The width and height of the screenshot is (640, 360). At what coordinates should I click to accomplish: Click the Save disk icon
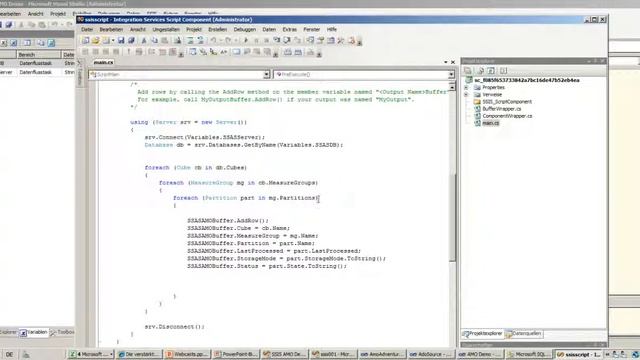121,40
